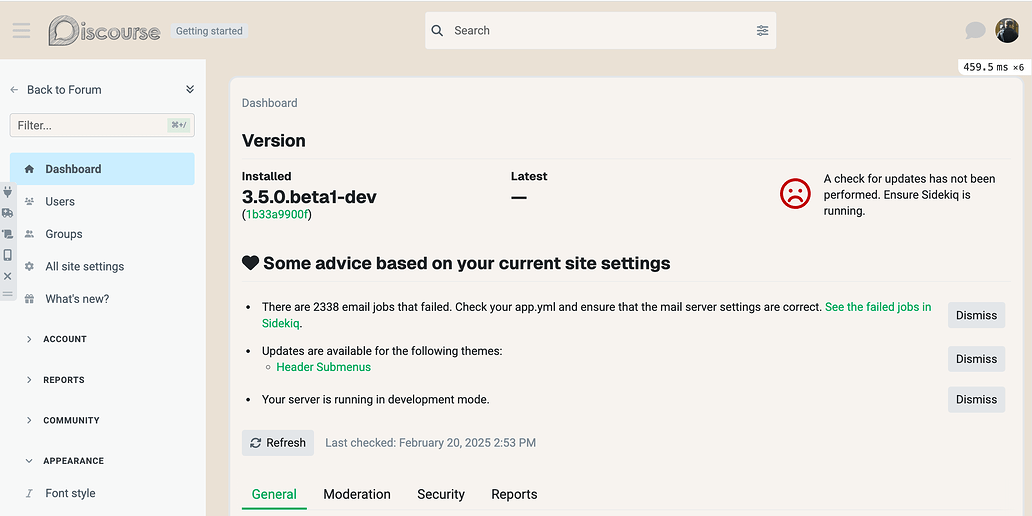Collapse the Appearance section
Screen dimensions: 1032x516
pyautogui.click(x=72, y=461)
